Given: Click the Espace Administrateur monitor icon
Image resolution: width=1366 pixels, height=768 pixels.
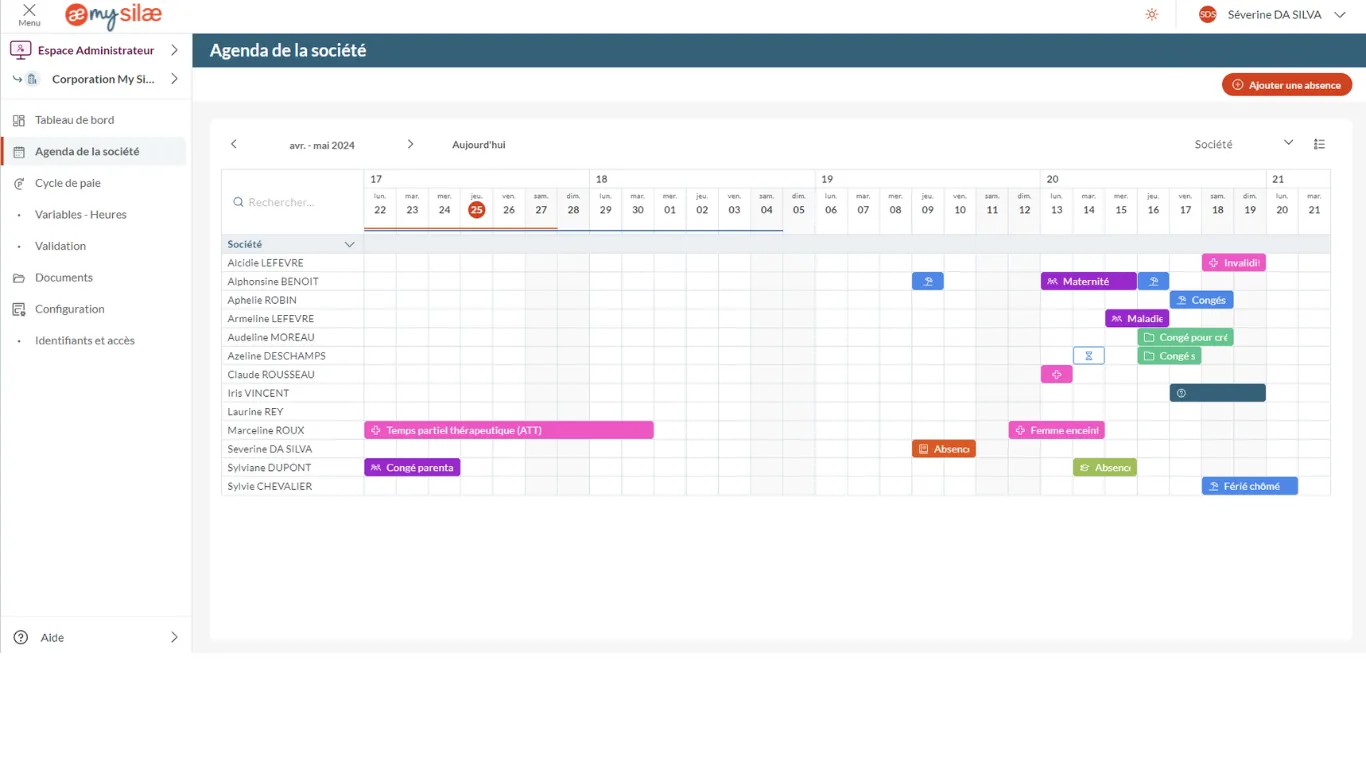Looking at the screenshot, I should 20,50.
